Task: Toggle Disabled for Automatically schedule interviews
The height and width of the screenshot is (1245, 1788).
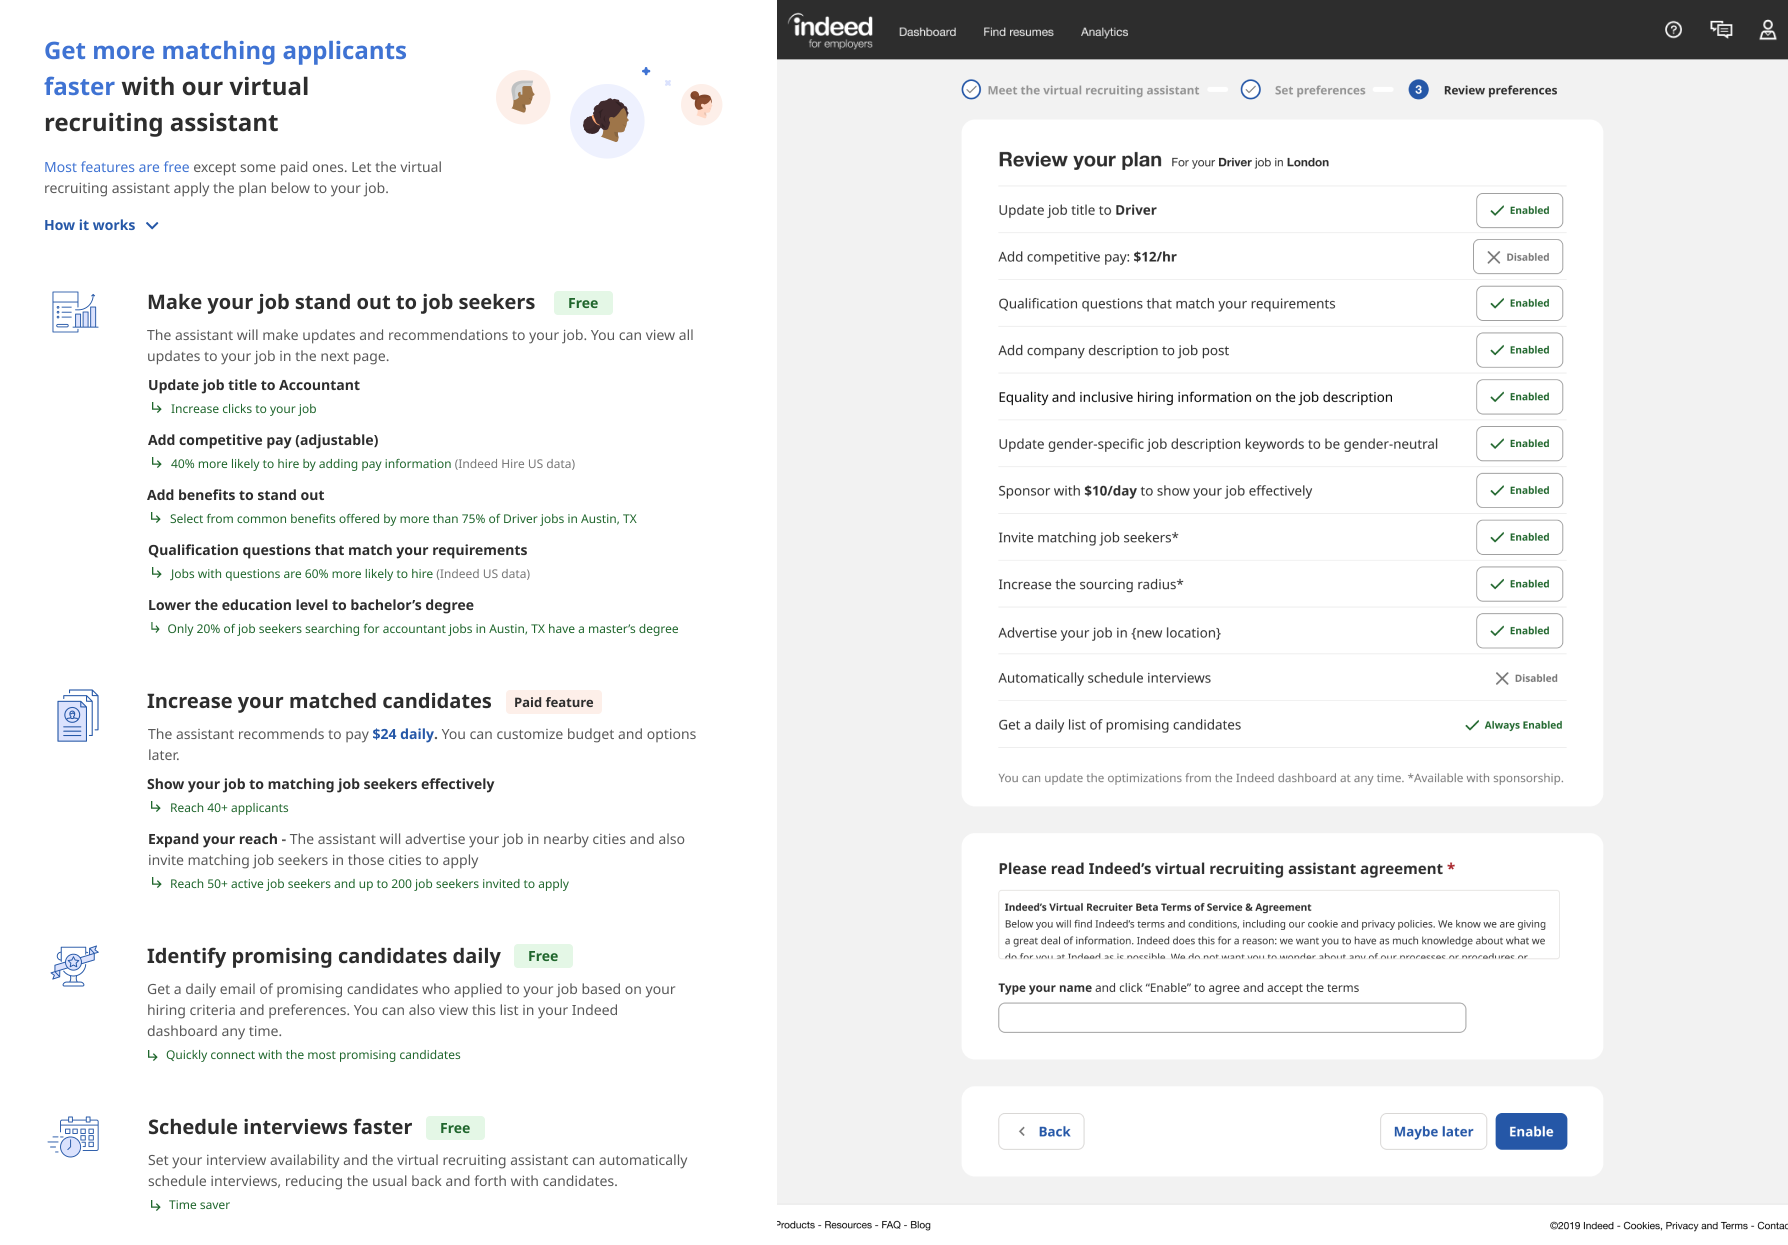Action: [1526, 678]
